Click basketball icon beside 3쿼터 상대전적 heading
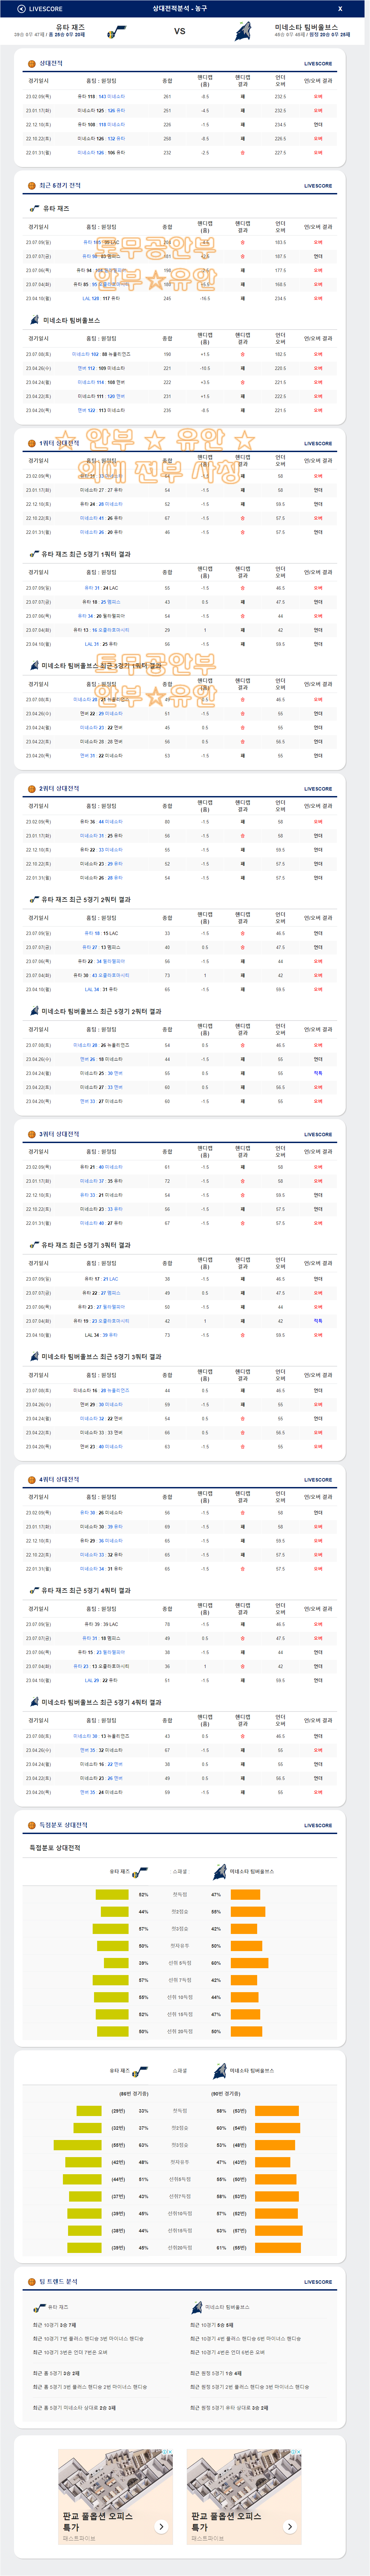 tap(32, 1134)
